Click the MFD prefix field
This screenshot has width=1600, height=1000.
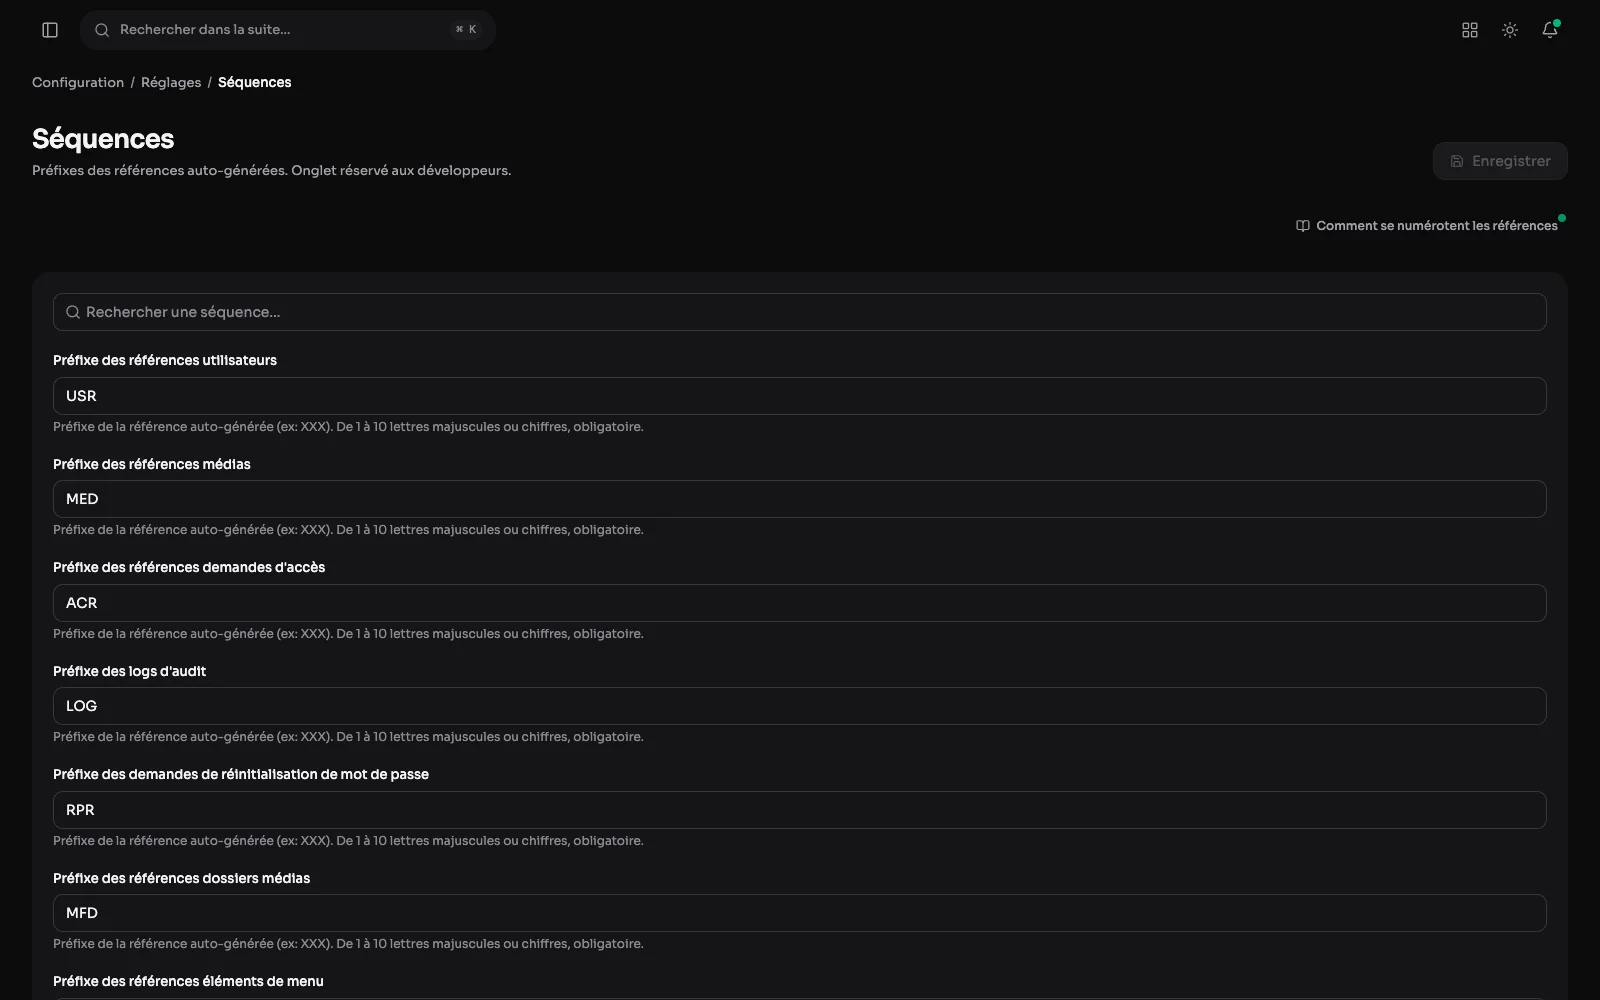pos(800,913)
